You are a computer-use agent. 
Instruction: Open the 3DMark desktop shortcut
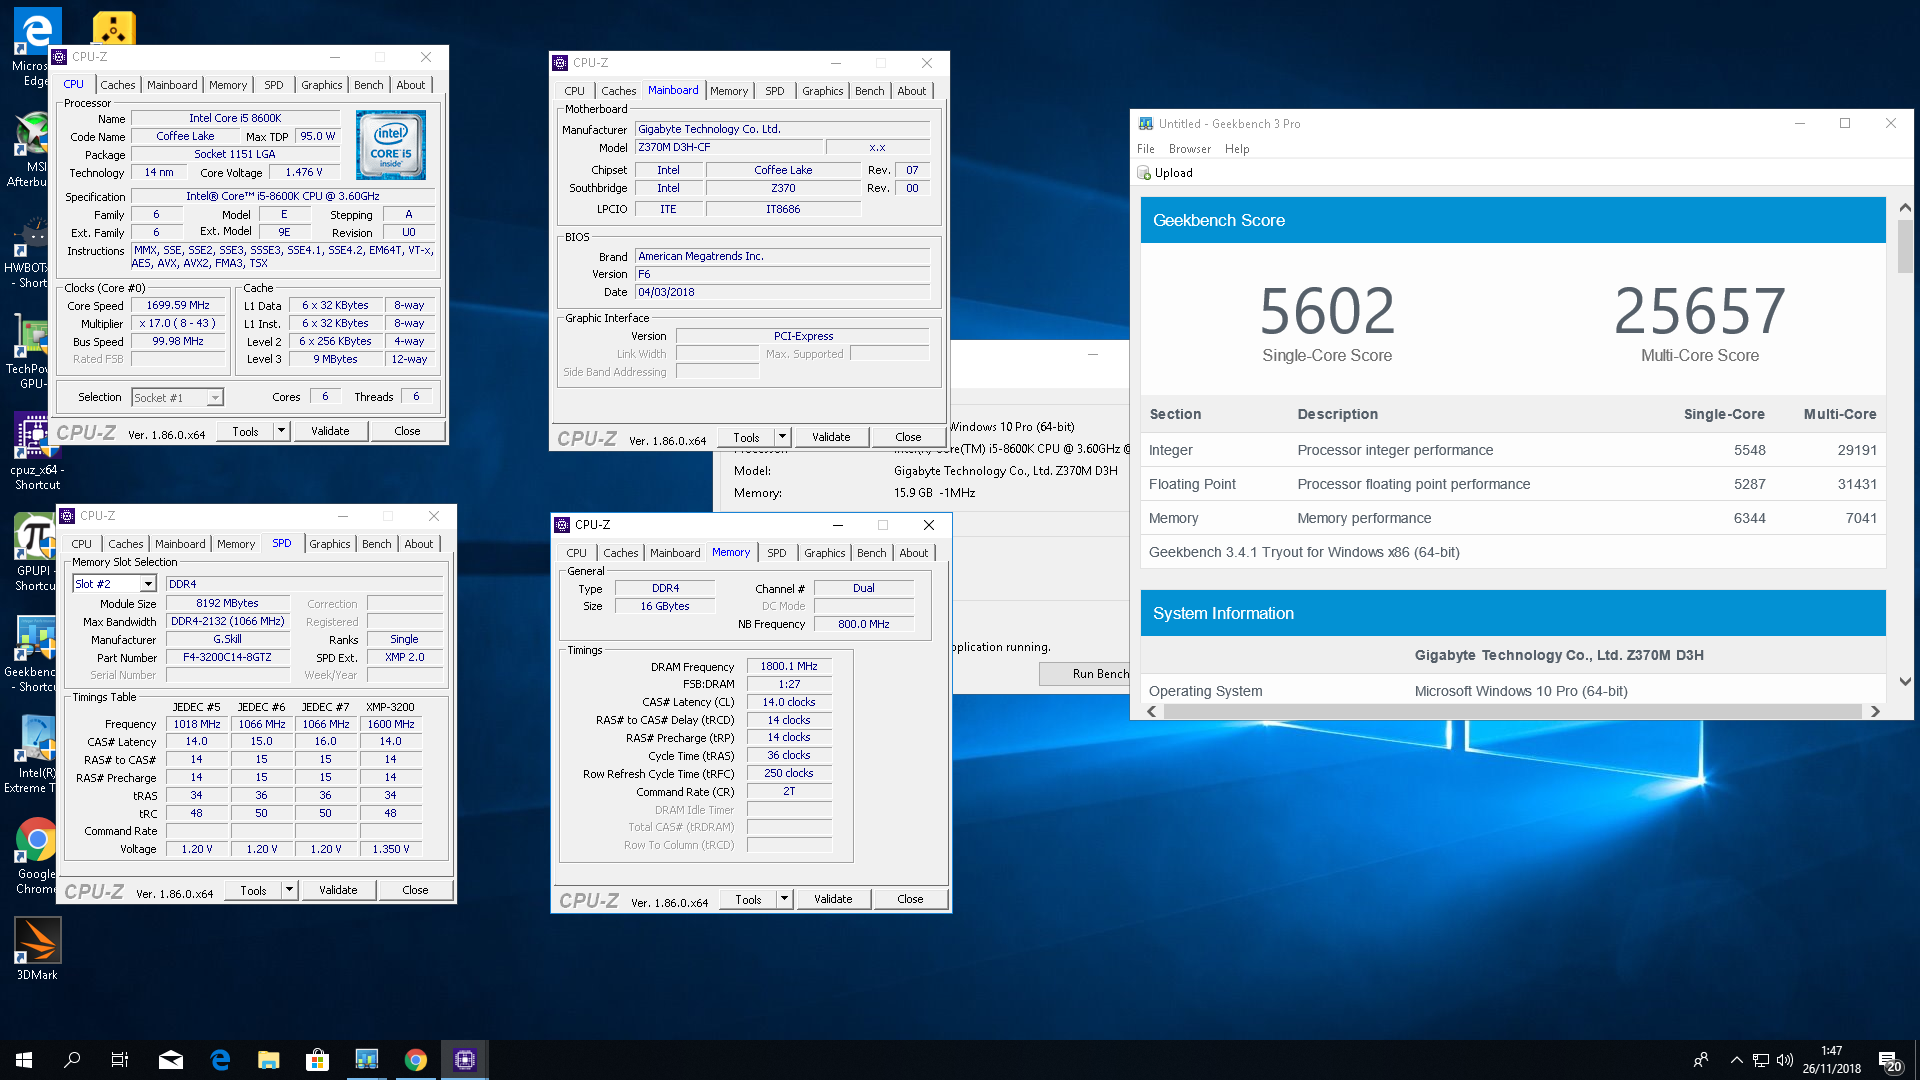tap(37, 948)
